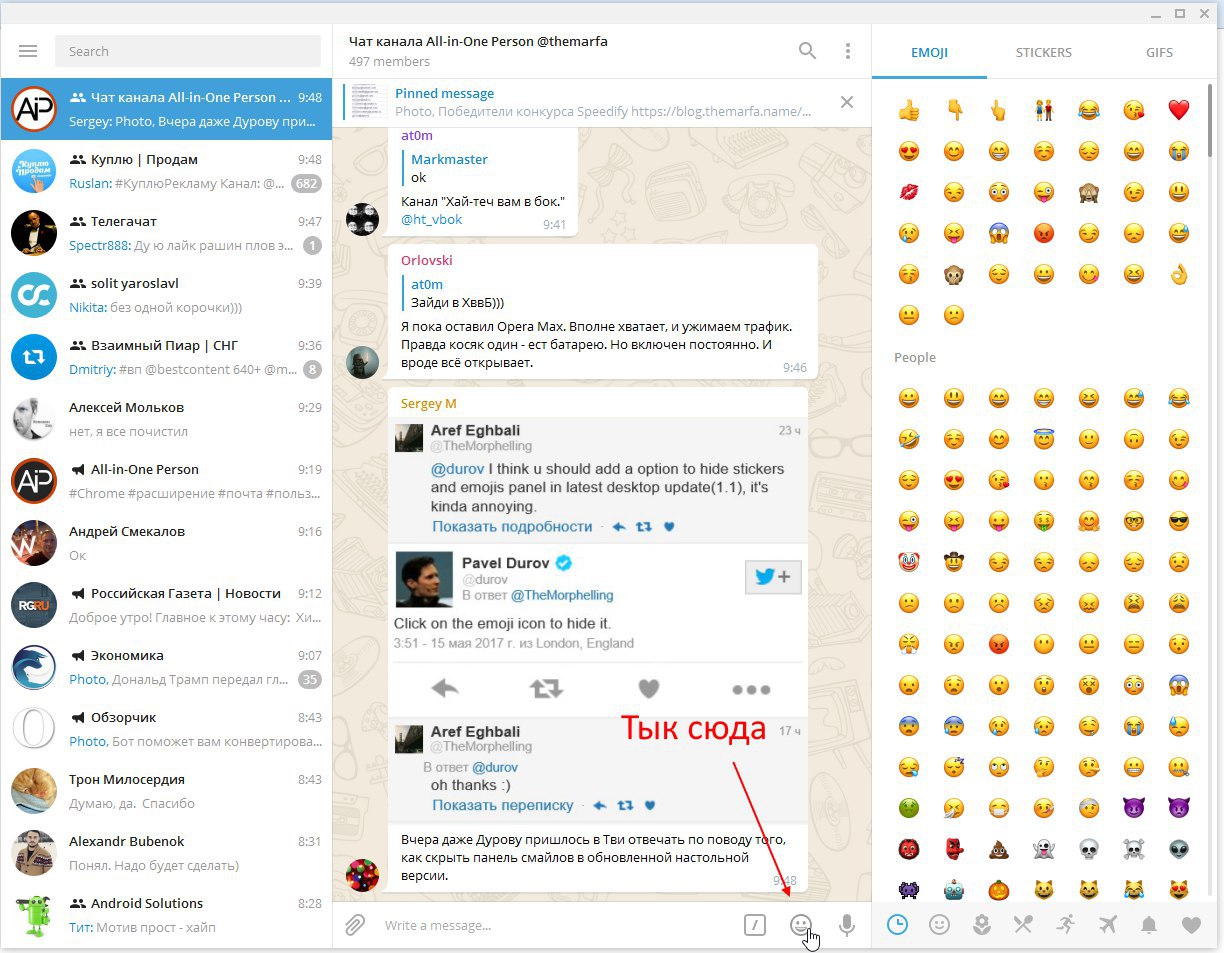Open the Обзорчик channel
This screenshot has height=953, width=1224.
point(166,729)
